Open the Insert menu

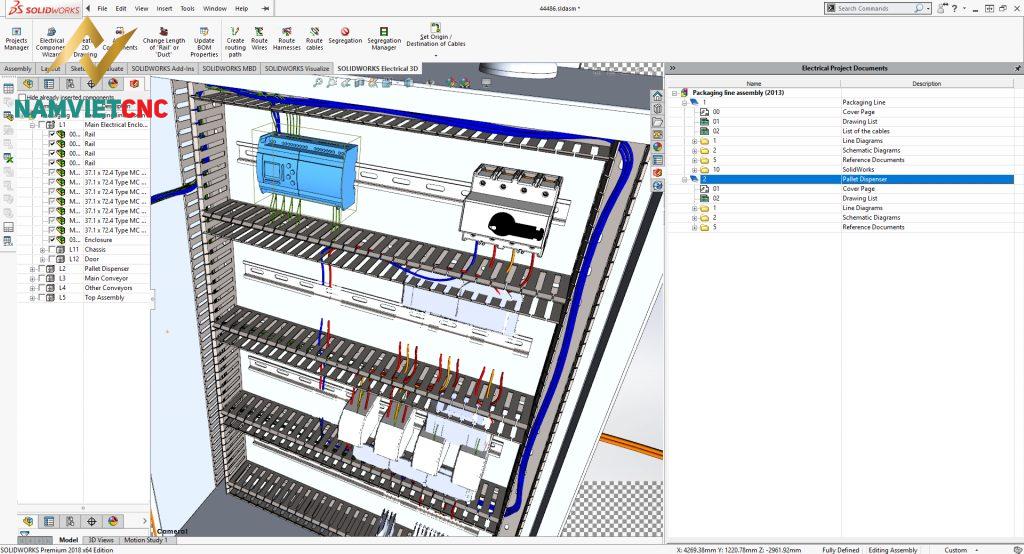(165, 8)
